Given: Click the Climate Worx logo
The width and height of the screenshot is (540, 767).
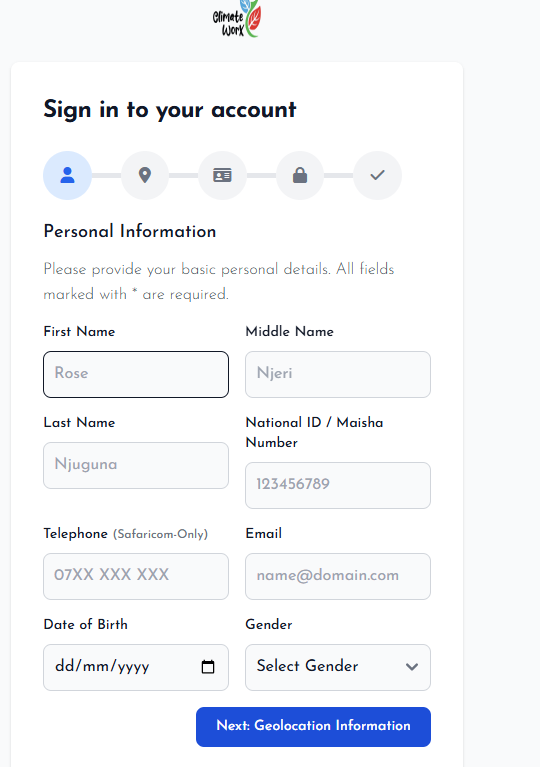Looking at the screenshot, I should tap(237, 19).
